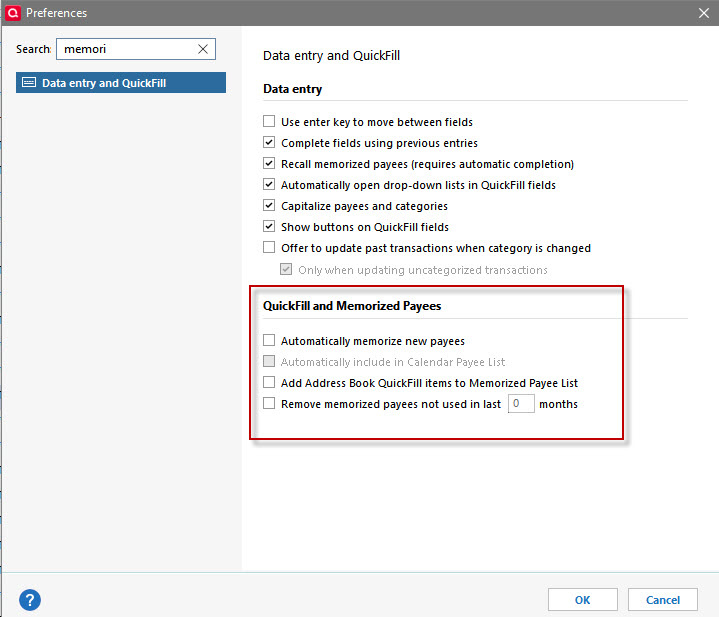Enable Use enter key to move between fields
The width and height of the screenshot is (719, 617).
269,121
